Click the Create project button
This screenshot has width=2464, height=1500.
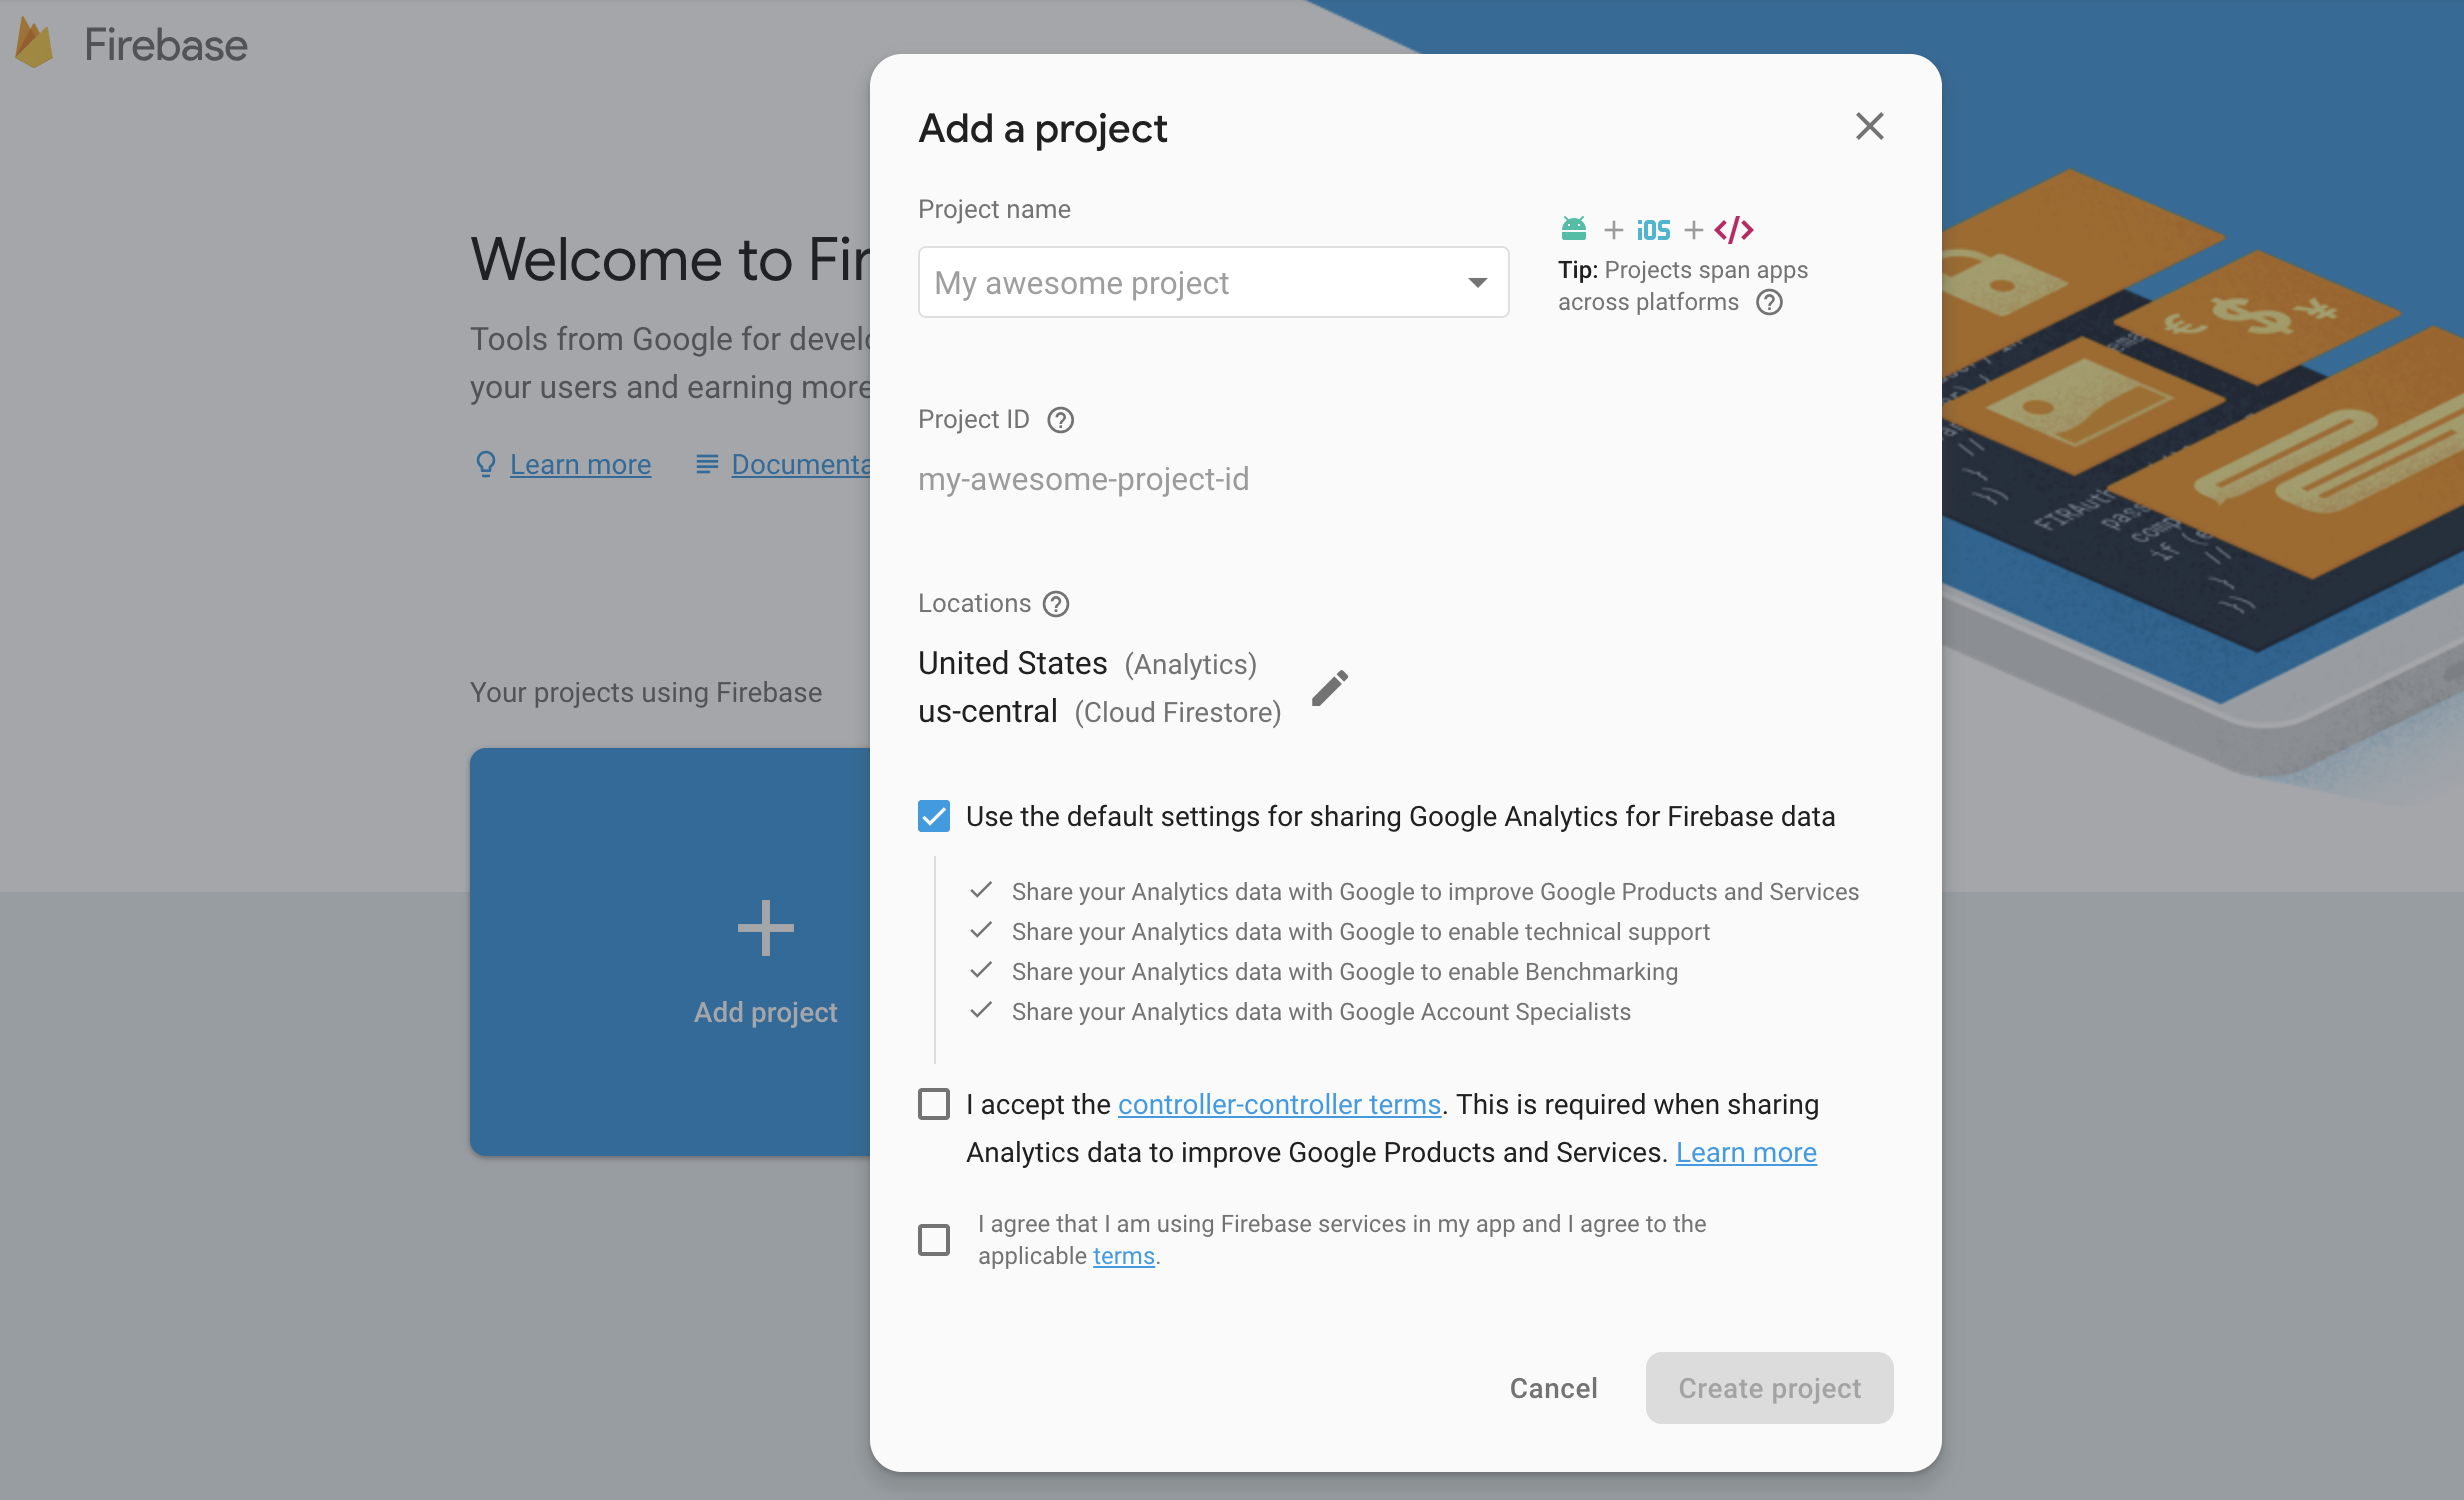[1769, 1389]
